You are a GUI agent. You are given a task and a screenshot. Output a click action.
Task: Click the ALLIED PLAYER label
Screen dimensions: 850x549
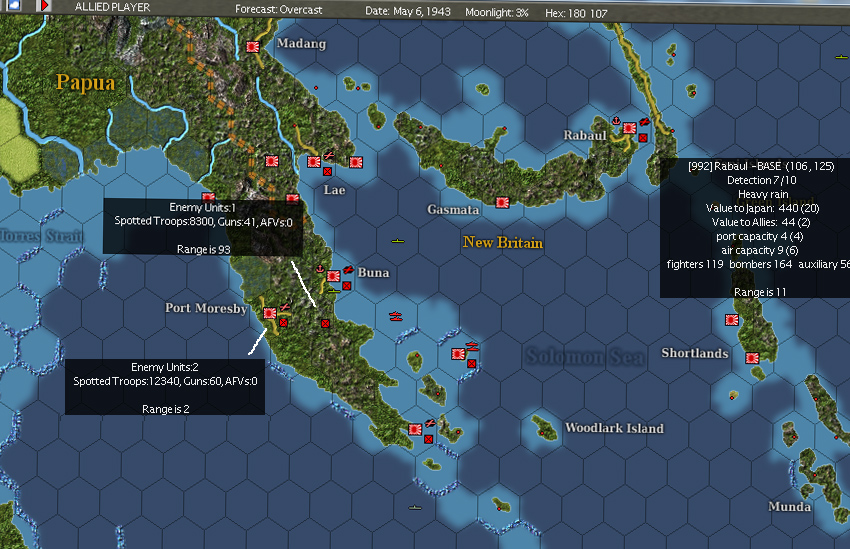pos(112,8)
